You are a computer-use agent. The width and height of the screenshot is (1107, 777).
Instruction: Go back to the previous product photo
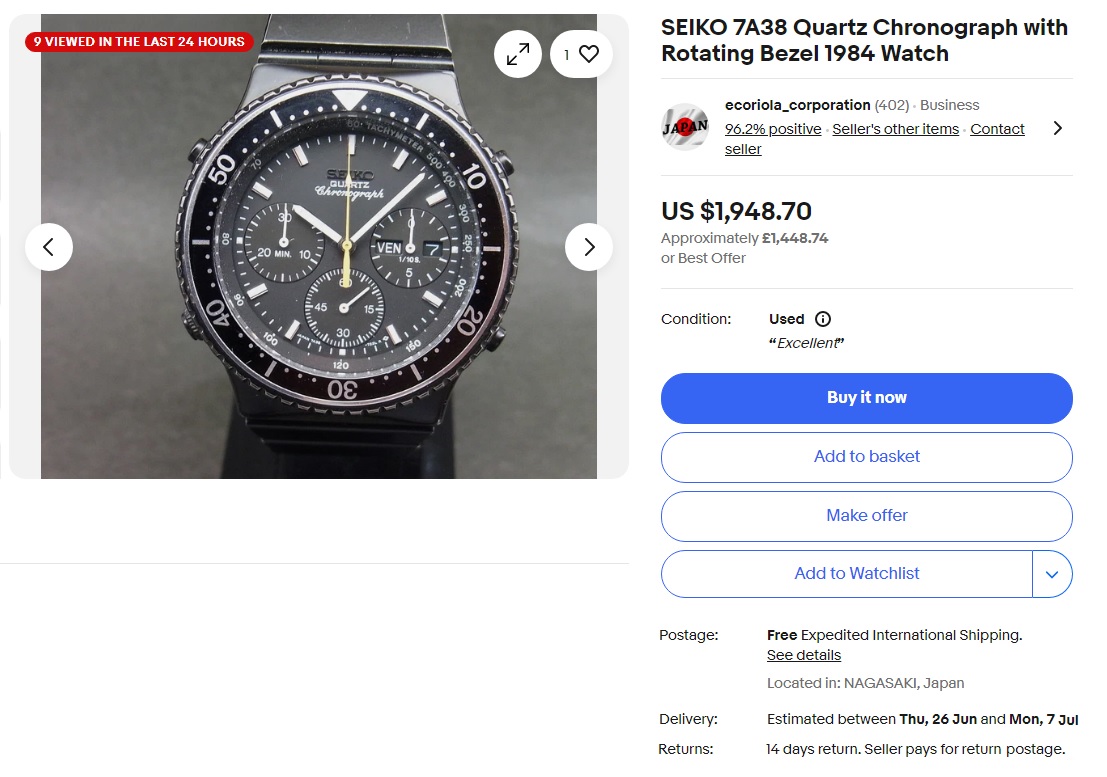click(49, 247)
